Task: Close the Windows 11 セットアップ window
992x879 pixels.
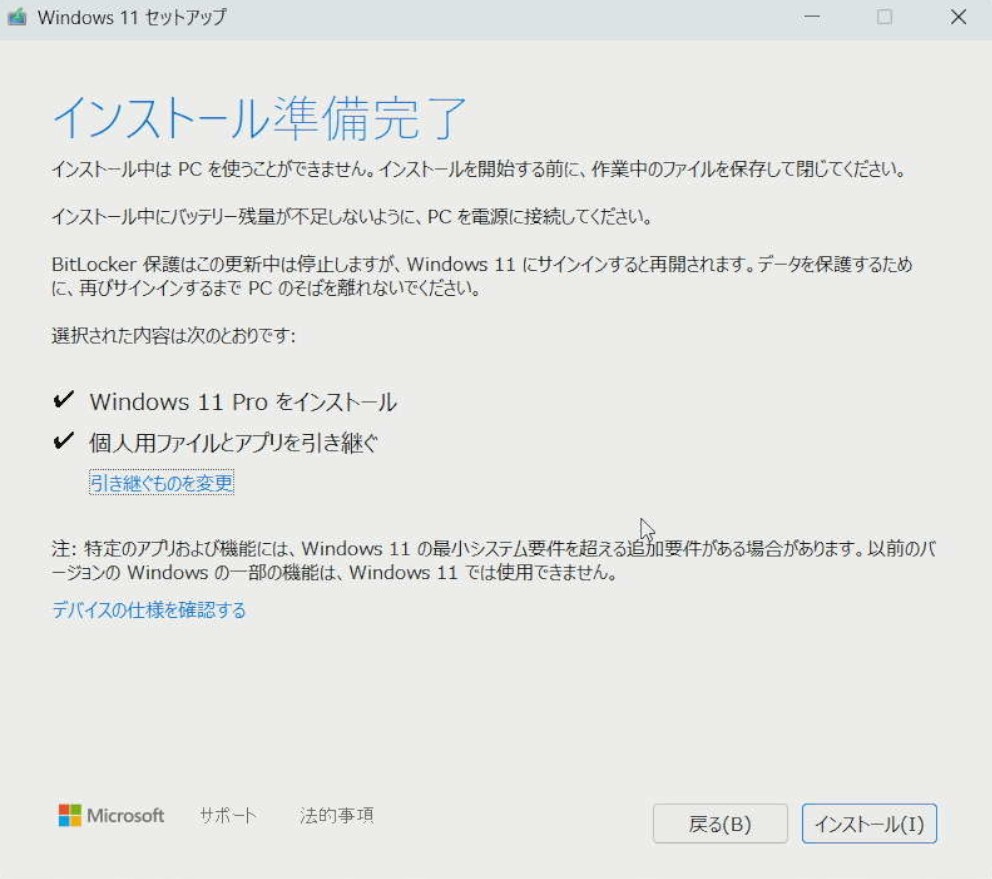Action: pyautogui.click(x=958, y=17)
